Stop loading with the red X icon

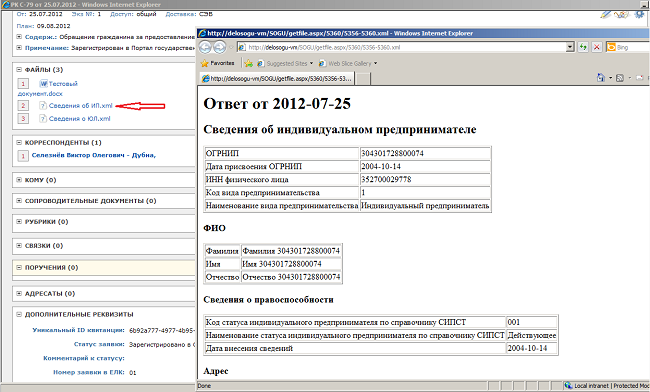[597, 47]
